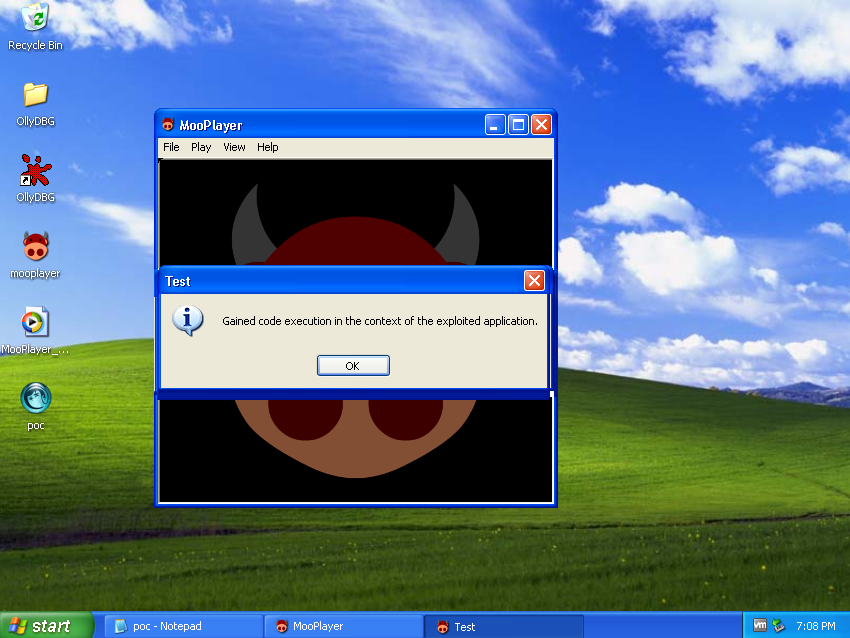This screenshot has width=850, height=638.
Task: Click OK in the Test dialog
Action: 353,365
